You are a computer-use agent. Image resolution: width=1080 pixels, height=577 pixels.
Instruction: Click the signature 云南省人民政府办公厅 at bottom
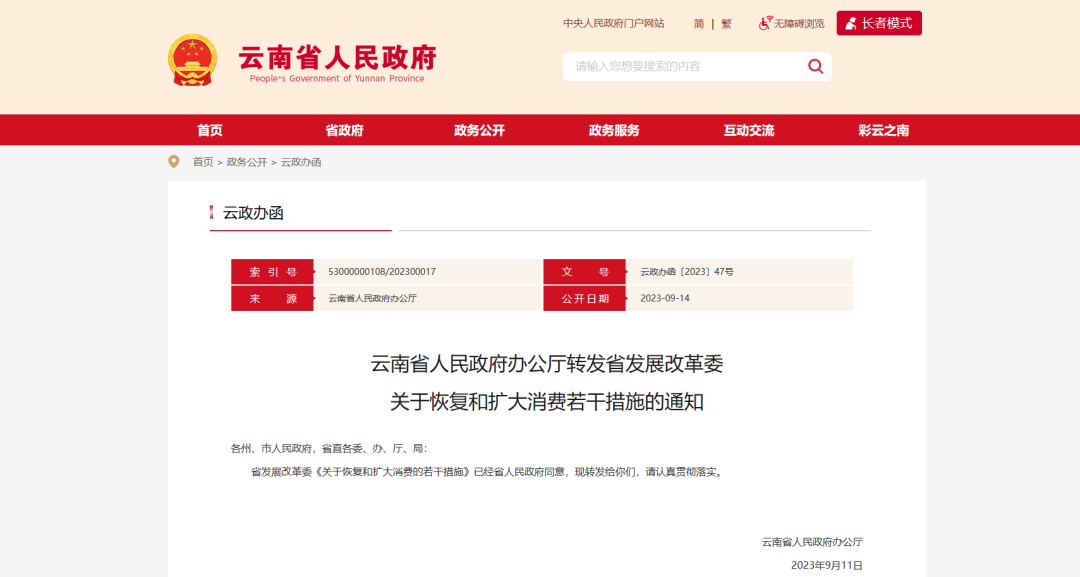pos(812,542)
